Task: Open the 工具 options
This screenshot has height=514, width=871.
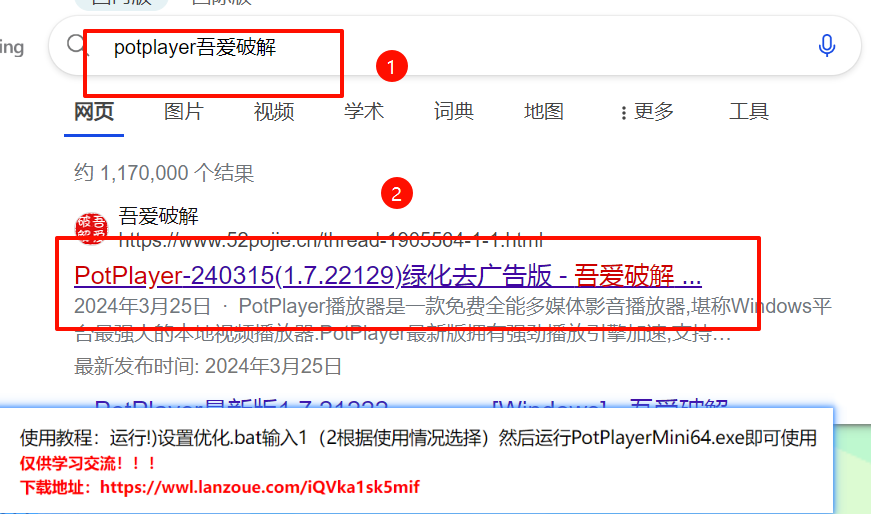Action: [x=749, y=112]
